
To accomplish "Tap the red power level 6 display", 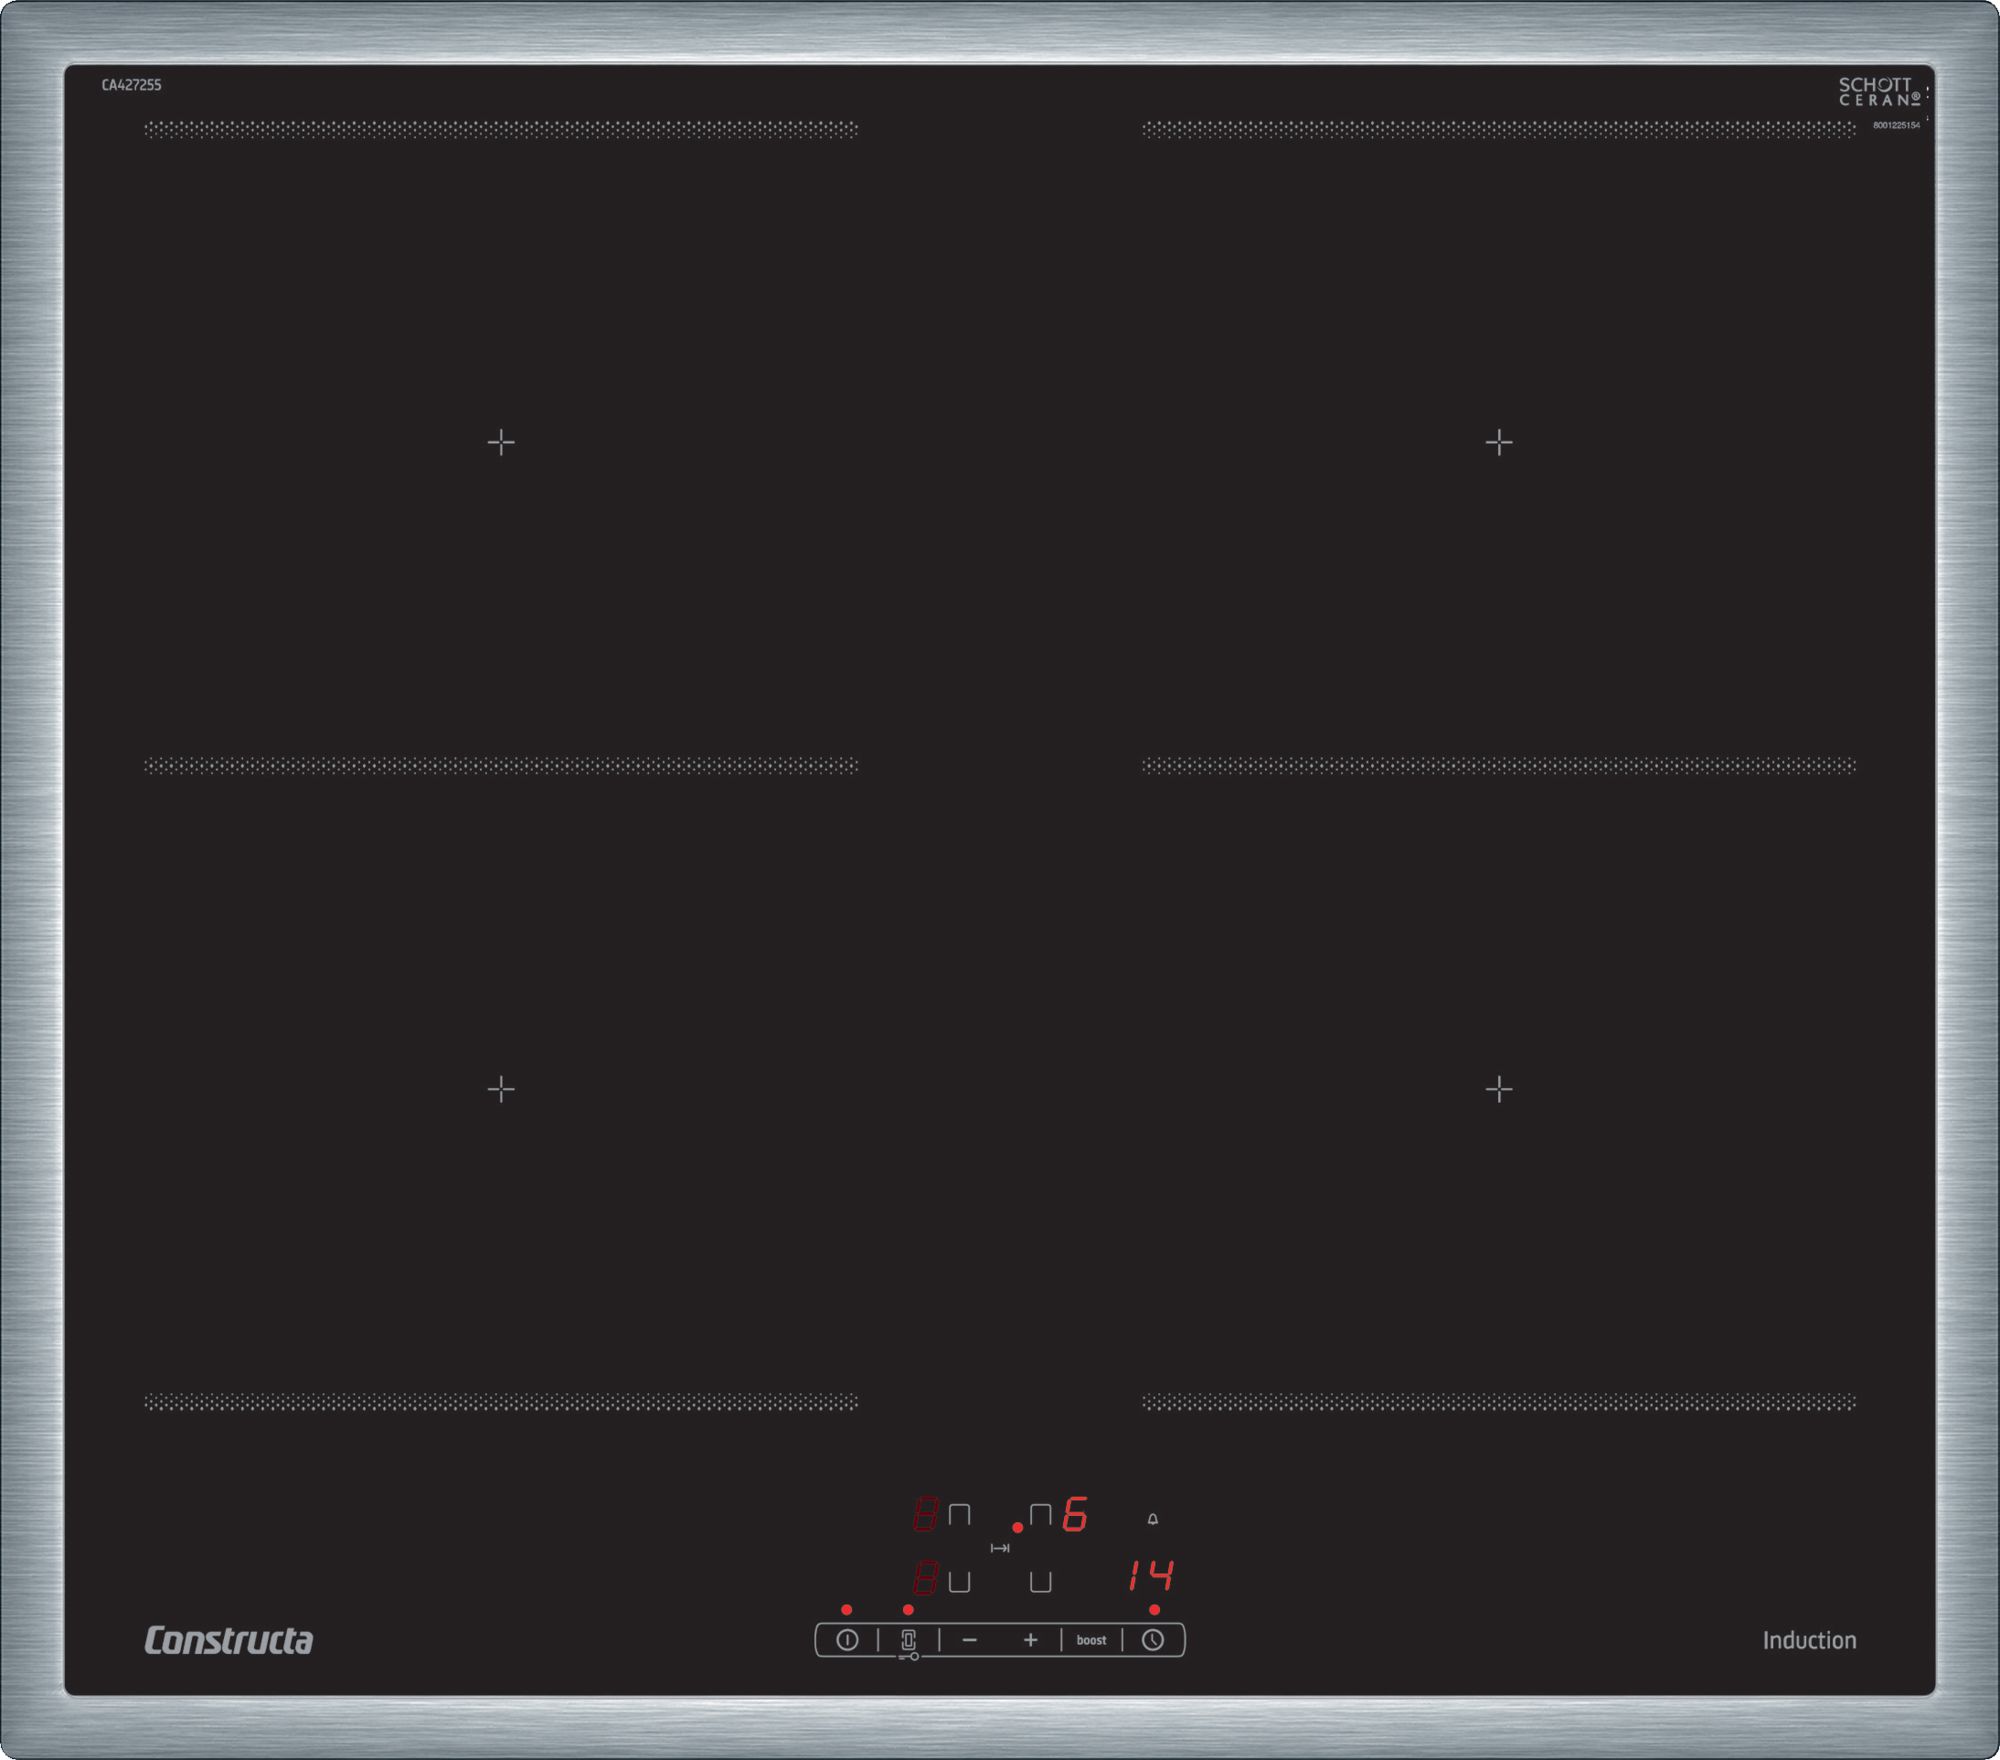I will tap(1075, 1515).
